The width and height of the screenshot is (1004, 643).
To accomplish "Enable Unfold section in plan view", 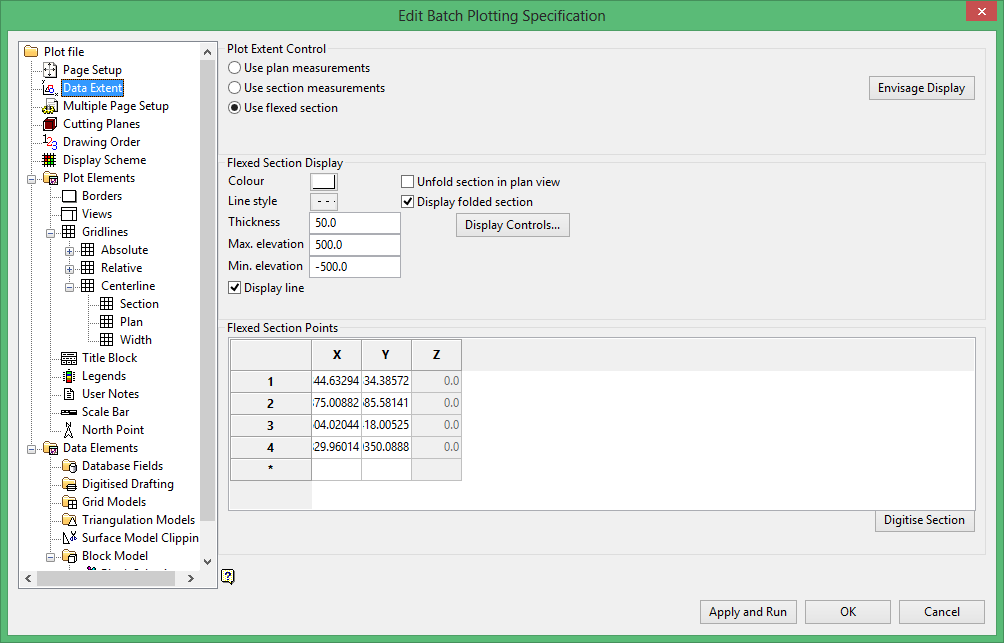I will coord(408,182).
